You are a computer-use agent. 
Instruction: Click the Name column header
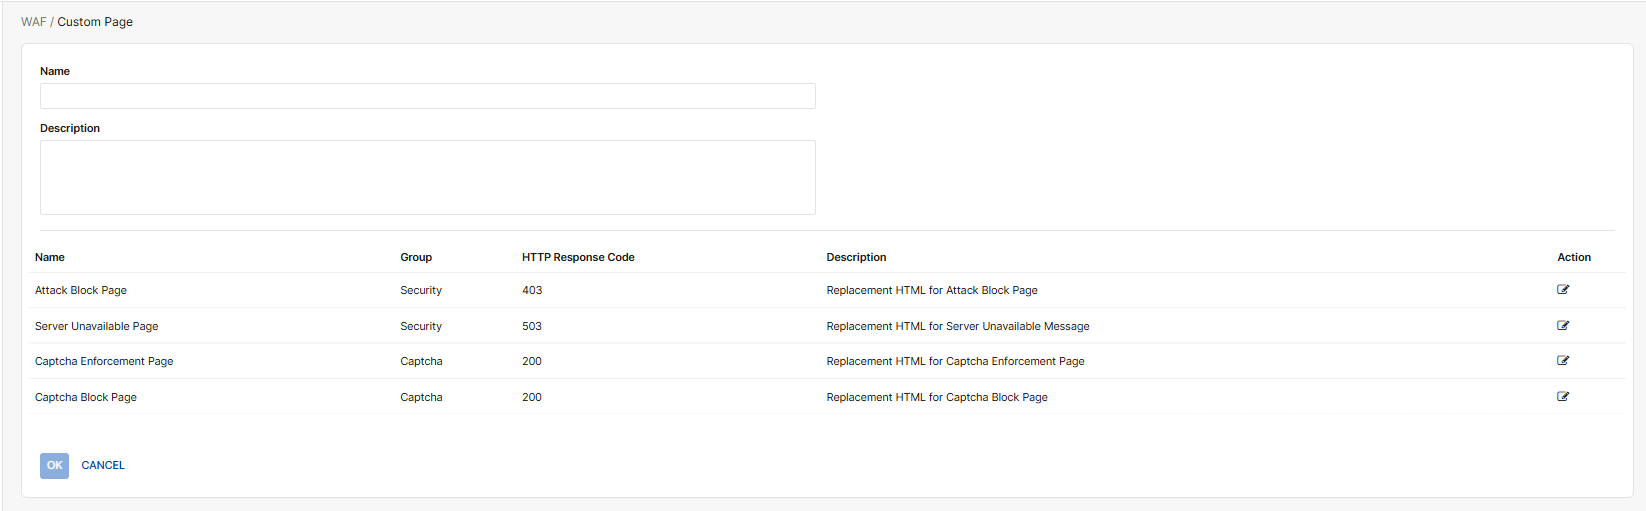[x=50, y=257]
